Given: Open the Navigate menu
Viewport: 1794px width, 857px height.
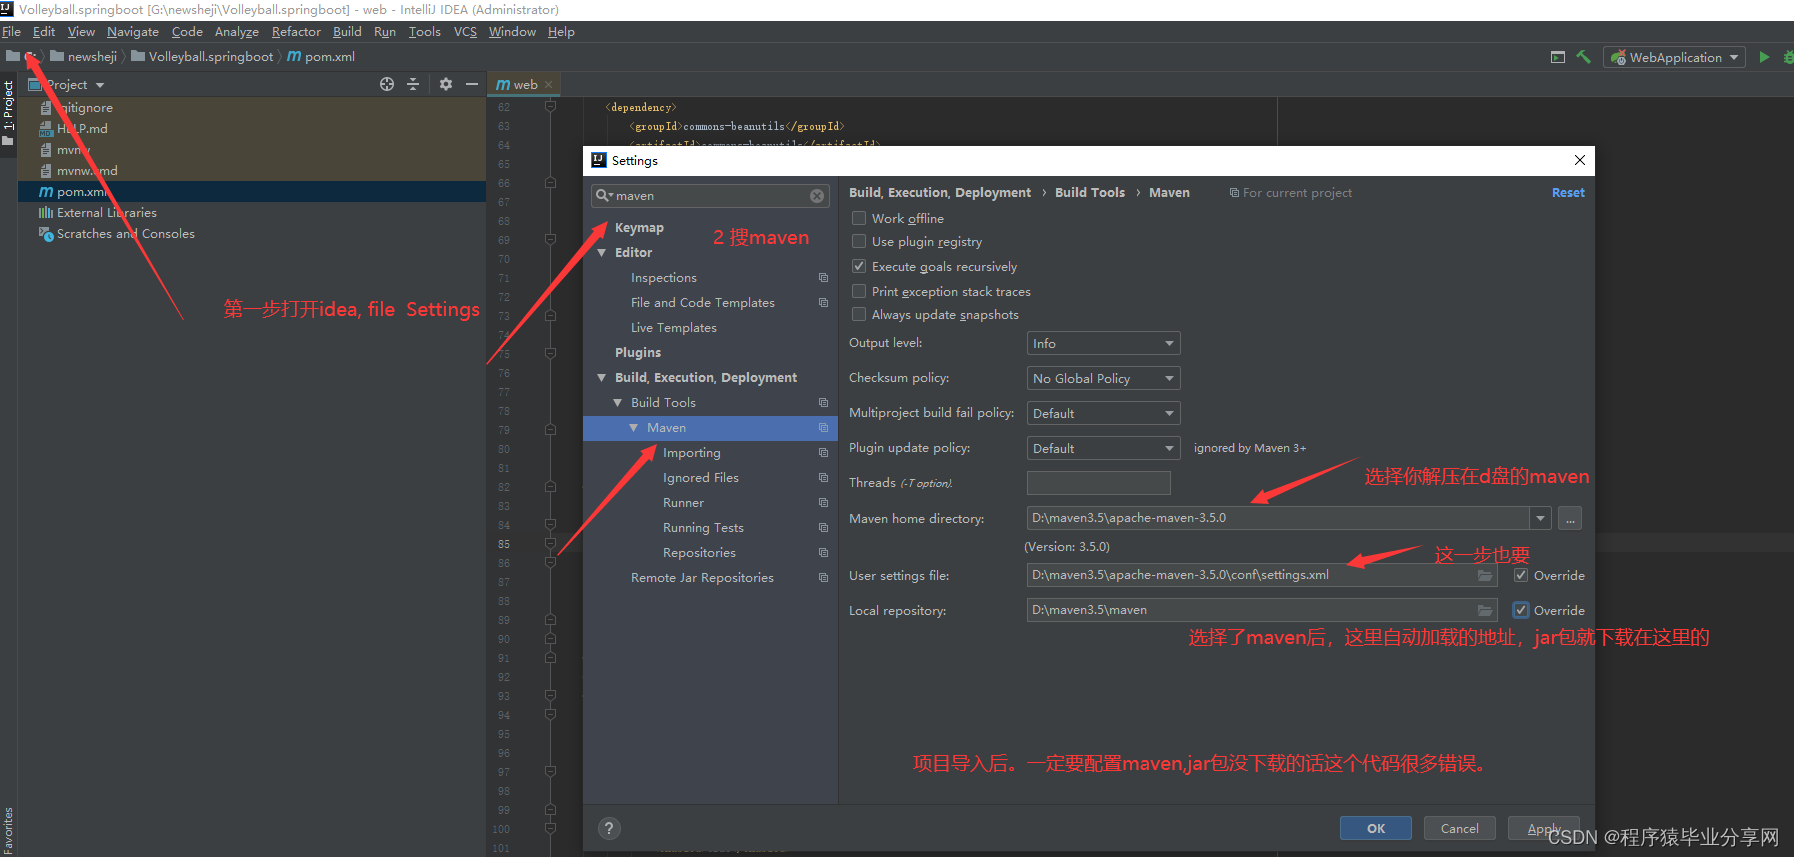Looking at the screenshot, I should click(x=133, y=32).
